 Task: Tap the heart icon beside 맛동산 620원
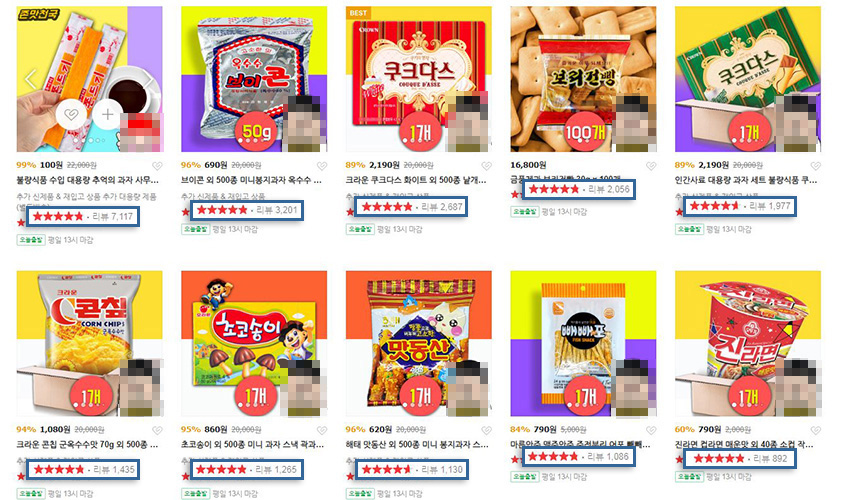click(x=486, y=430)
